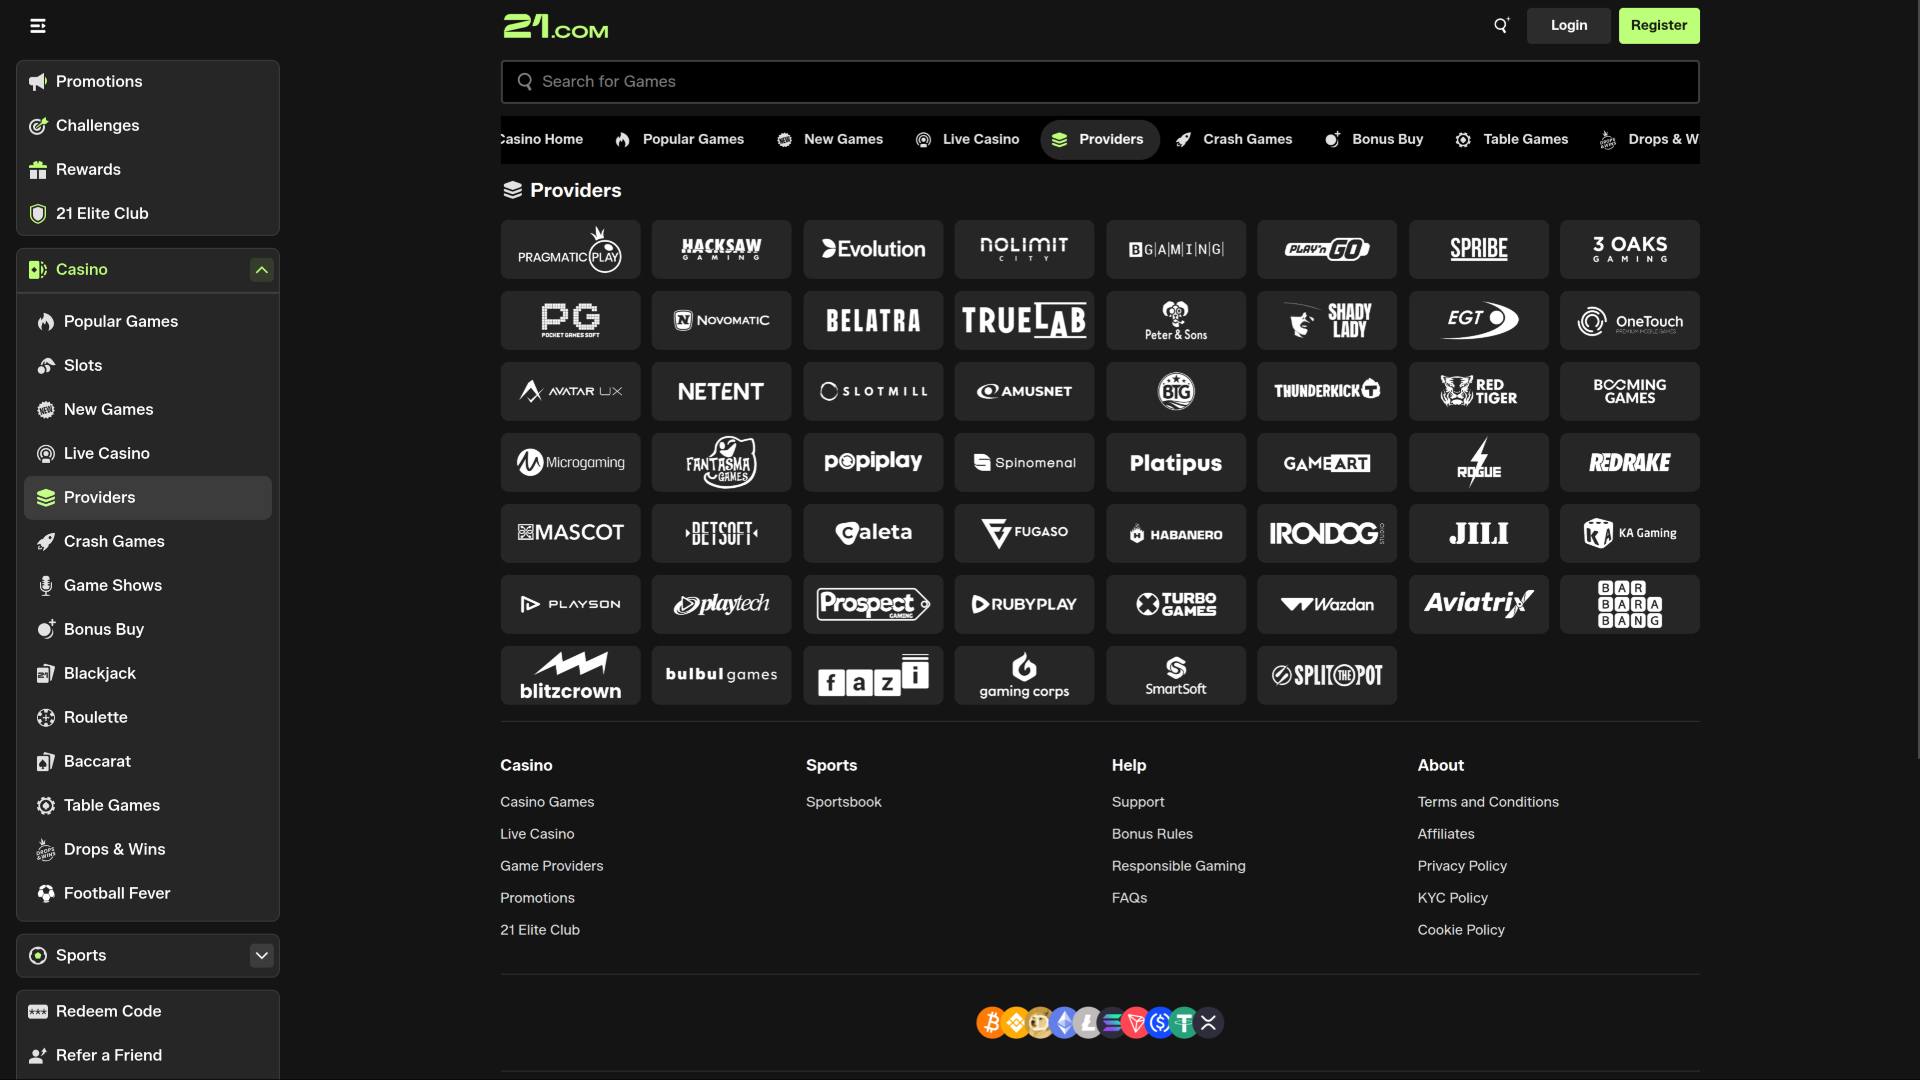This screenshot has height=1080, width=1920.
Task: Select the NetEnt provider logo
Action: pyautogui.click(x=721, y=391)
